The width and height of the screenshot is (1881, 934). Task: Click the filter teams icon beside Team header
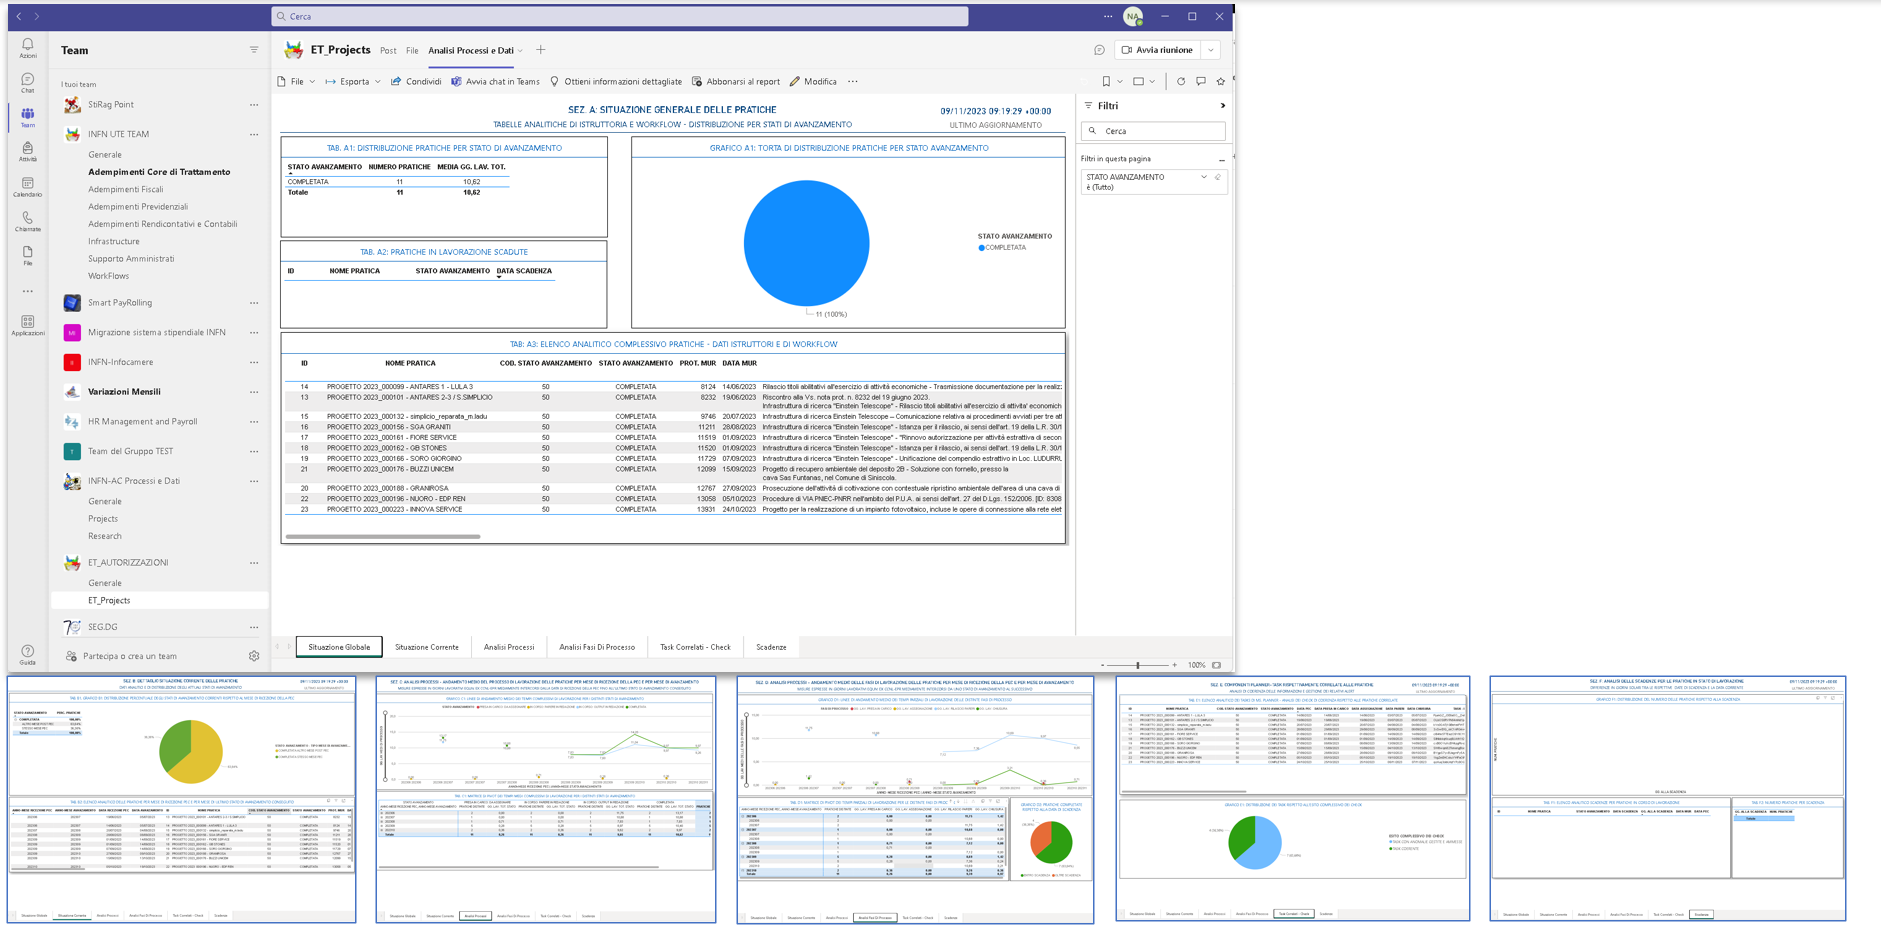(x=254, y=50)
